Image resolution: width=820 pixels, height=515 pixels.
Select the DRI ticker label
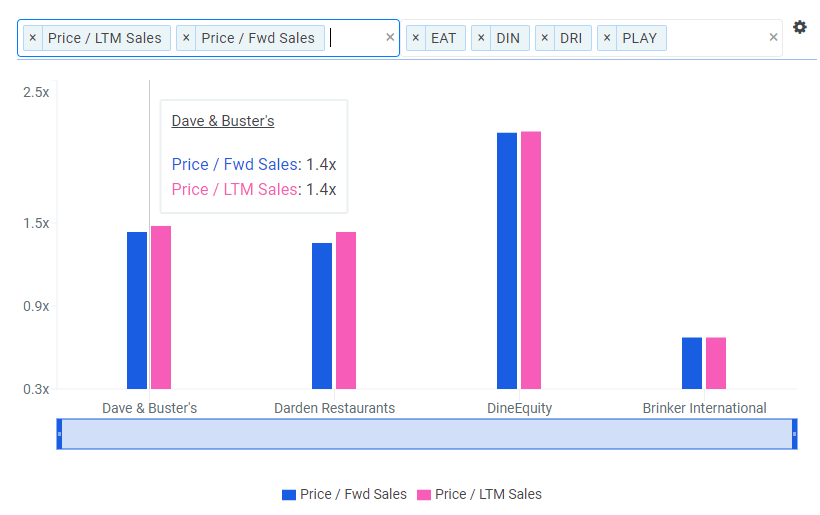tap(571, 38)
